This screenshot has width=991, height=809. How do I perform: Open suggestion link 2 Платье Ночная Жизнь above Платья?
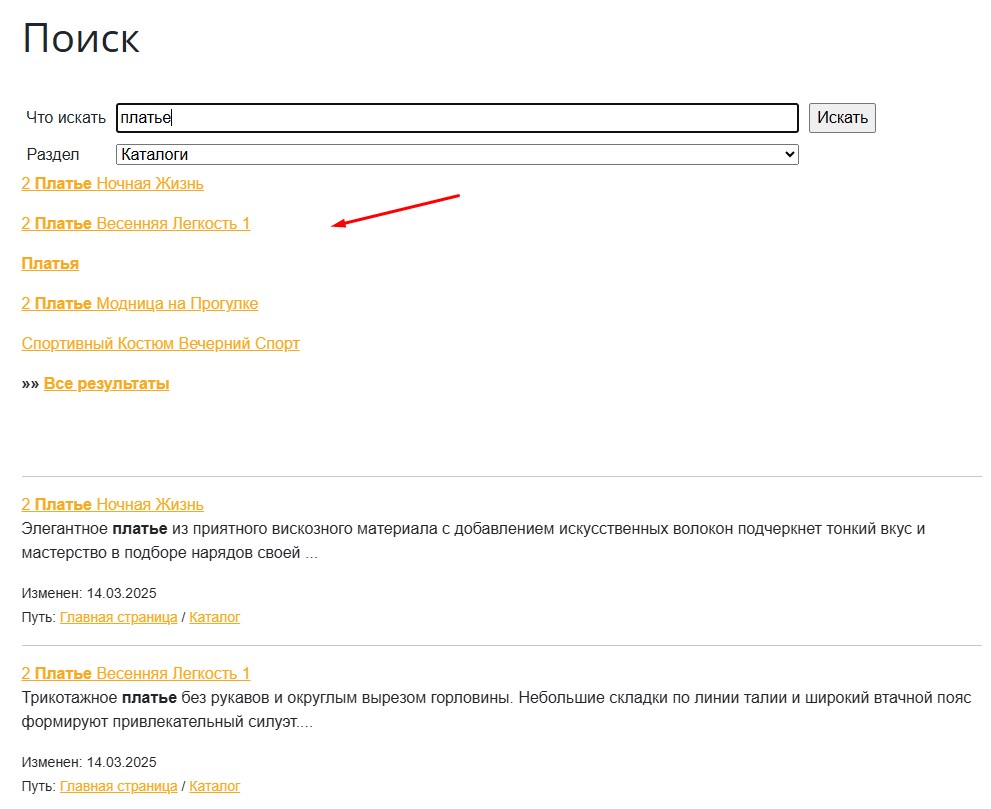(x=112, y=184)
